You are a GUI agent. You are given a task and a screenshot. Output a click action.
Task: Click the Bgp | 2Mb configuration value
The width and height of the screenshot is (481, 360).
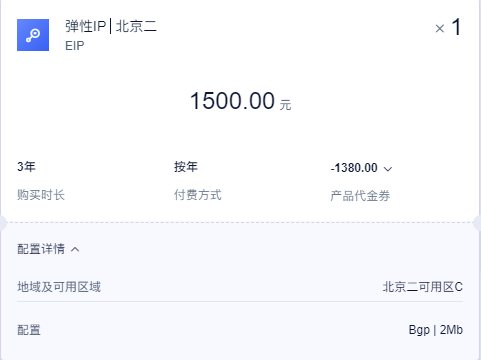[436, 330]
